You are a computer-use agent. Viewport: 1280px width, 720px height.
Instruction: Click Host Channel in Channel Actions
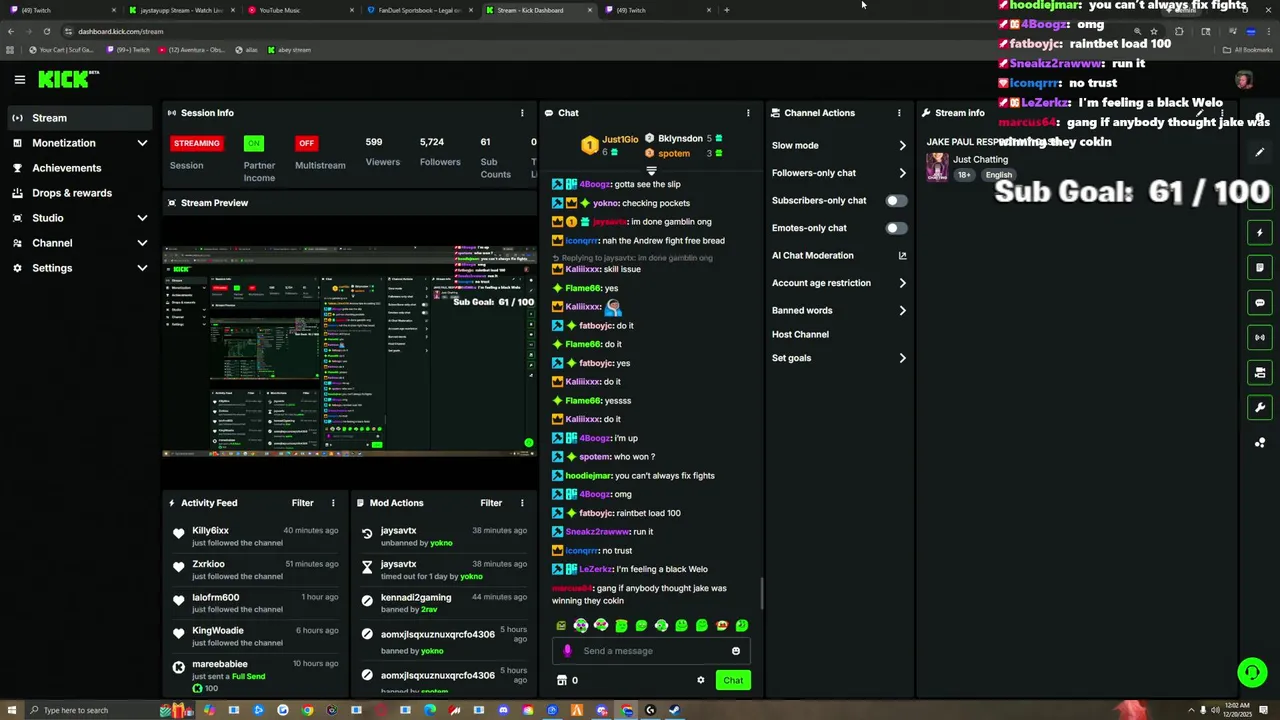[800, 335]
